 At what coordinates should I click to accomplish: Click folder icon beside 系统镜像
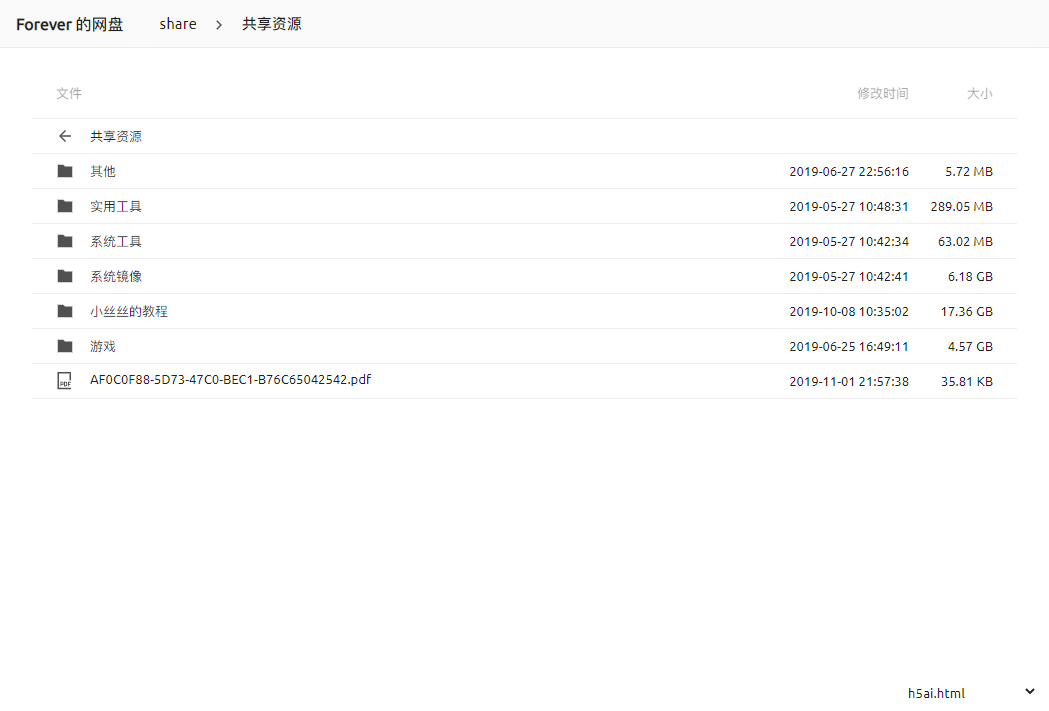click(65, 276)
